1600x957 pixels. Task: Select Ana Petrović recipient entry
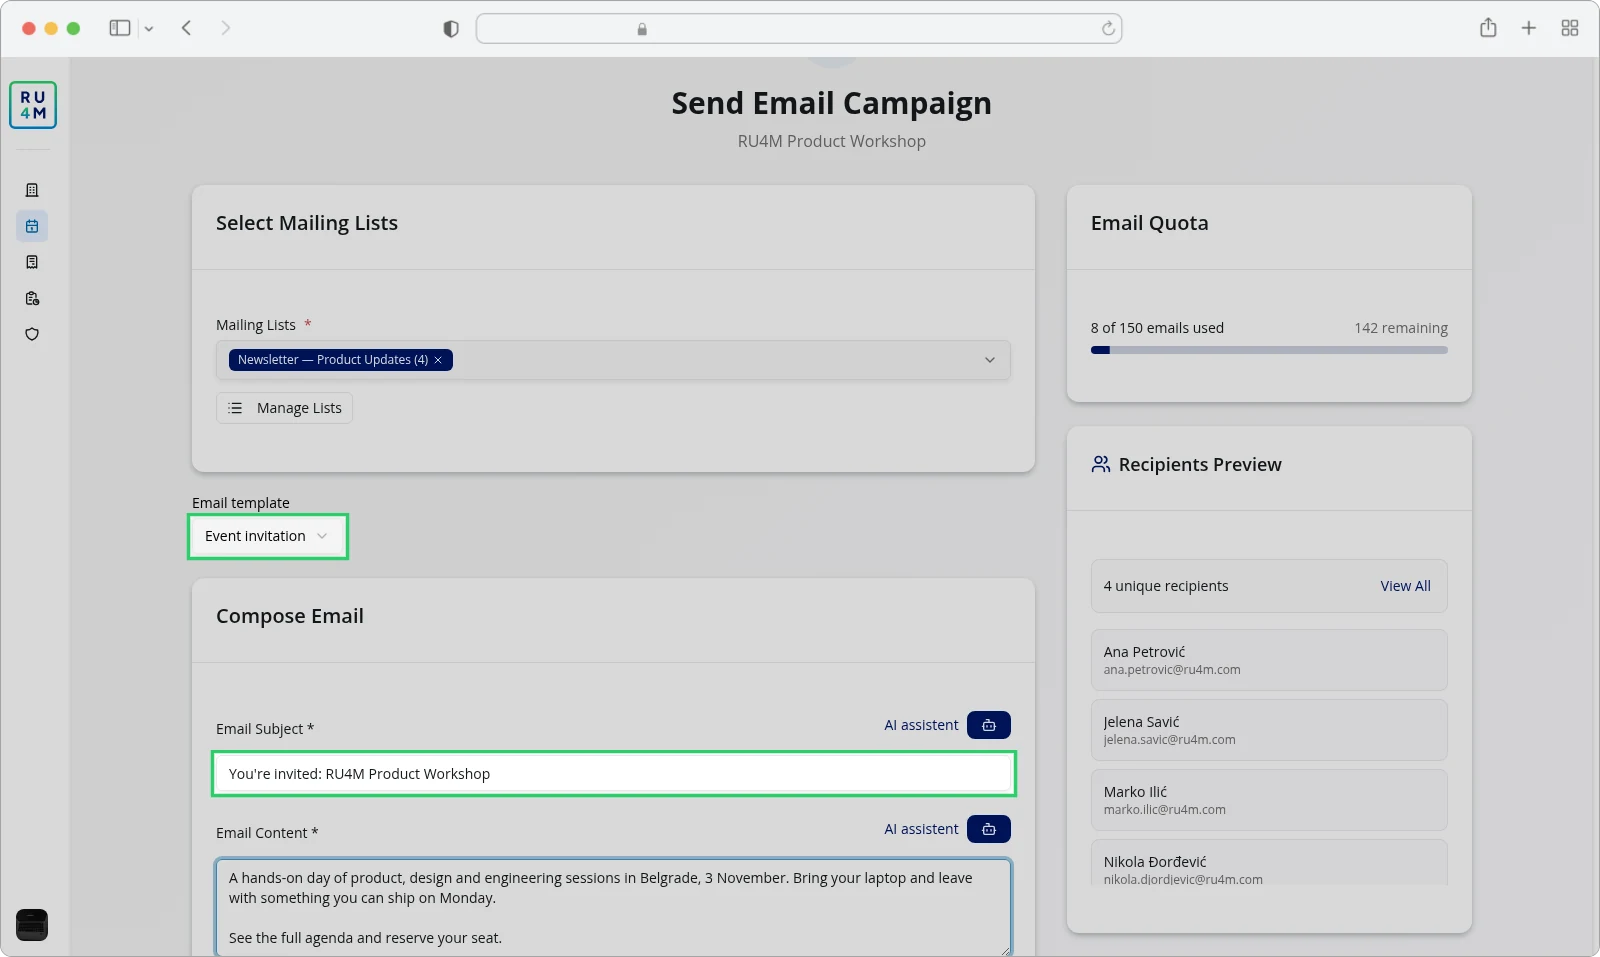pos(1269,660)
